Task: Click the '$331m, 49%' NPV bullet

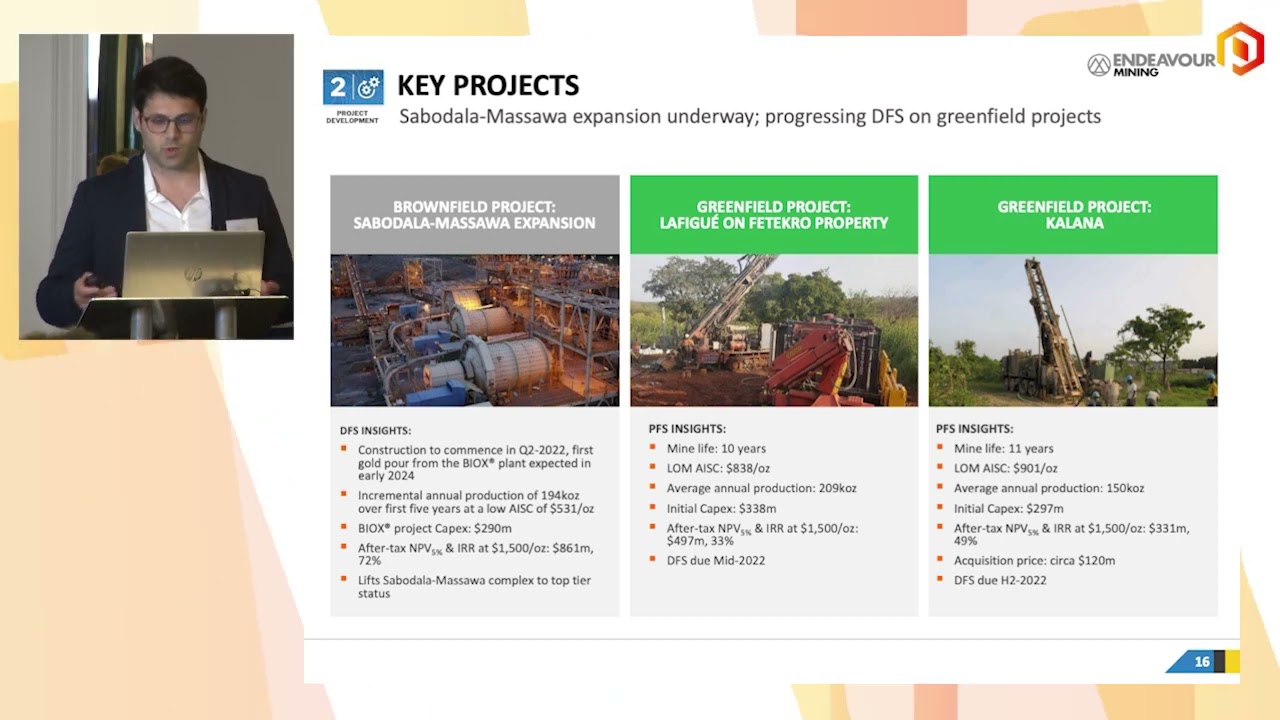Action: [x=1072, y=534]
